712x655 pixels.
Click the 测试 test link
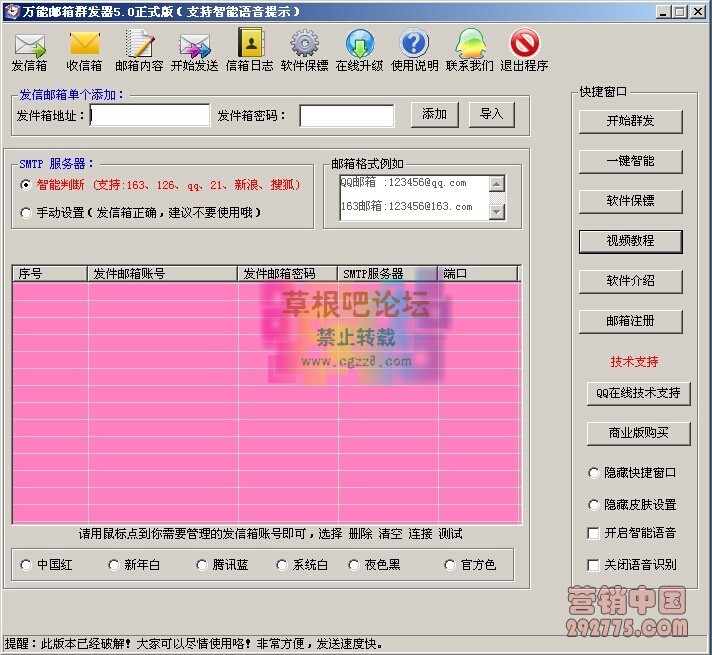(x=450, y=534)
